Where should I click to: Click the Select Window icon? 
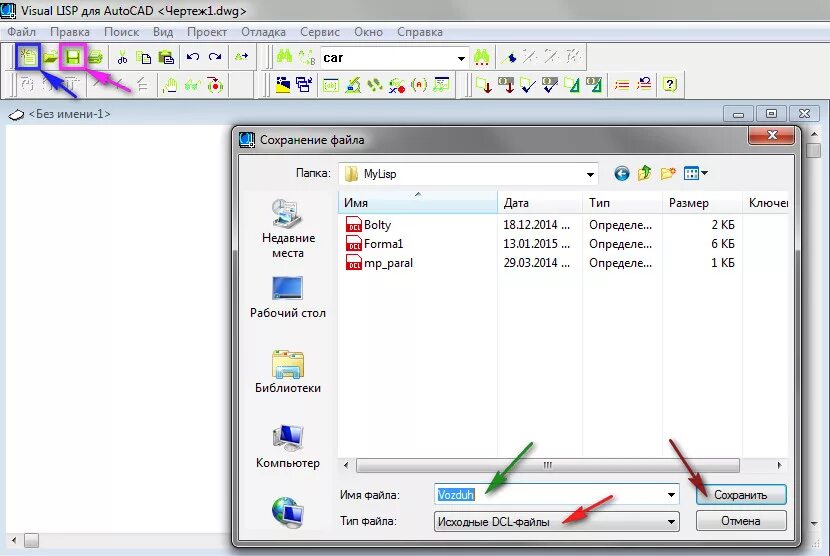coord(304,85)
